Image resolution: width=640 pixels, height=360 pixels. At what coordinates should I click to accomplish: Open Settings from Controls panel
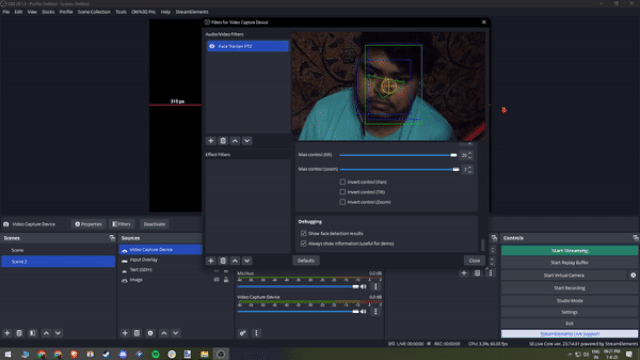(569, 312)
